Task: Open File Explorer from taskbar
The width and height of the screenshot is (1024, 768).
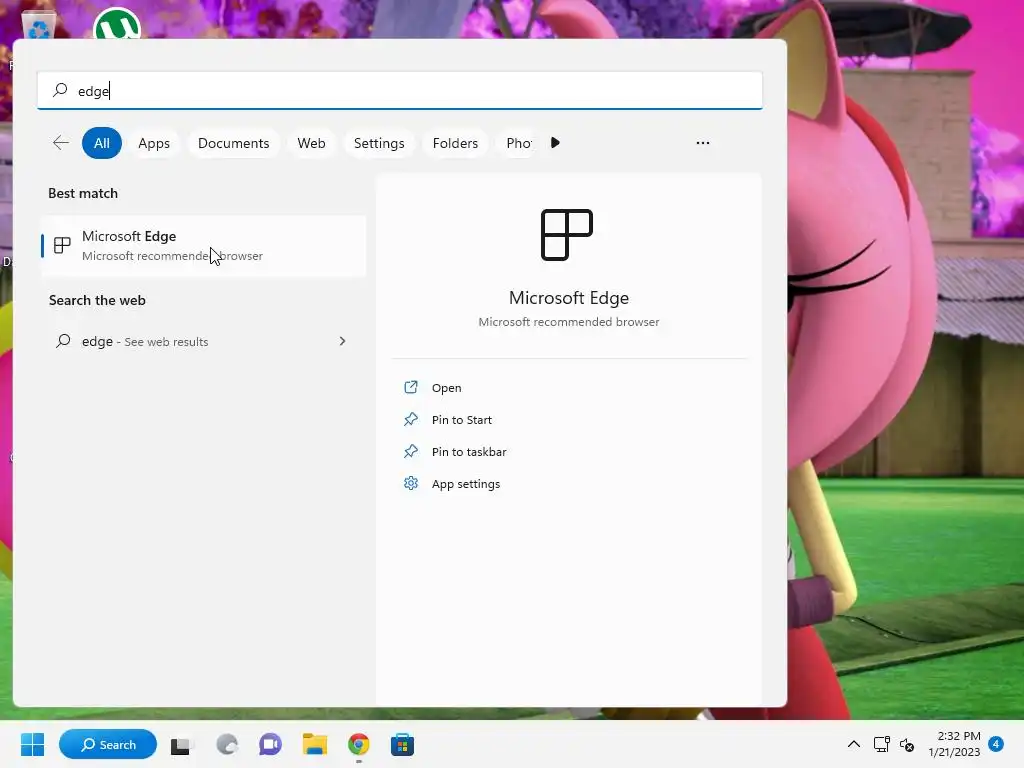Action: tap(315, 745)
